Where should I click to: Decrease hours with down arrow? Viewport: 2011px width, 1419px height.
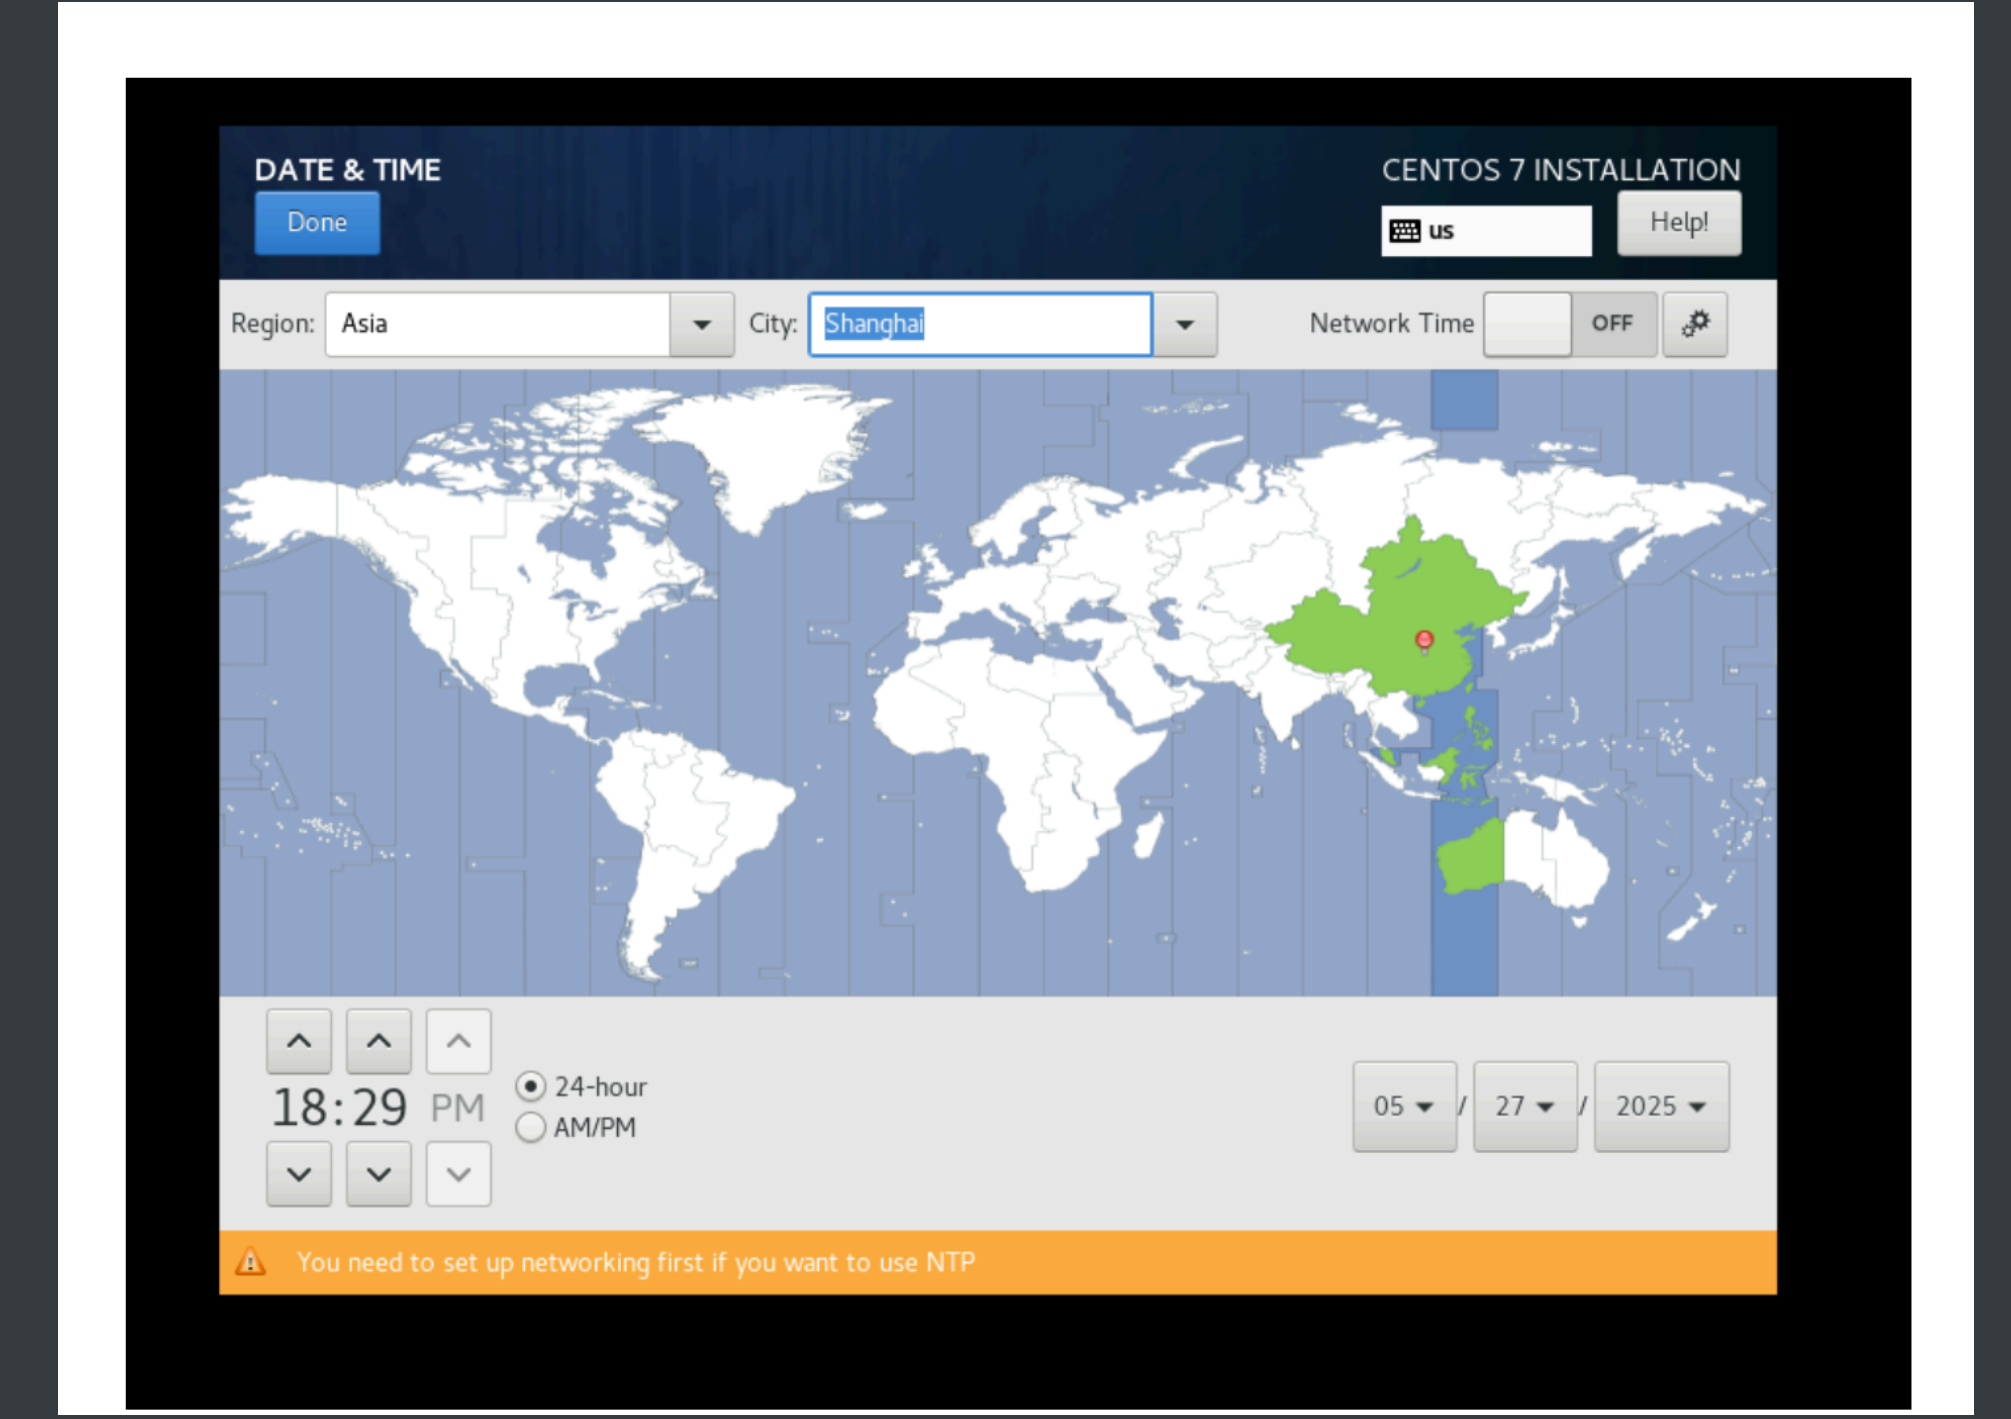click(299, 1174)
